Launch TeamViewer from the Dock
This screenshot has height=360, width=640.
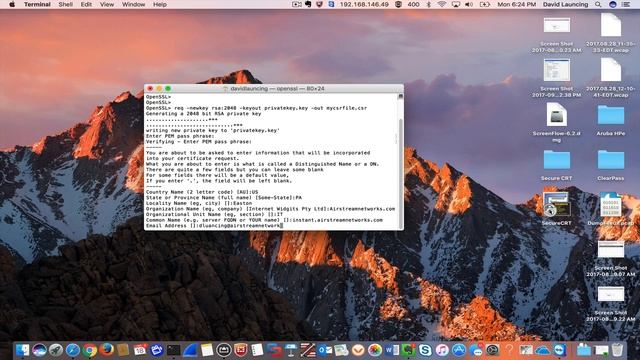560,350
